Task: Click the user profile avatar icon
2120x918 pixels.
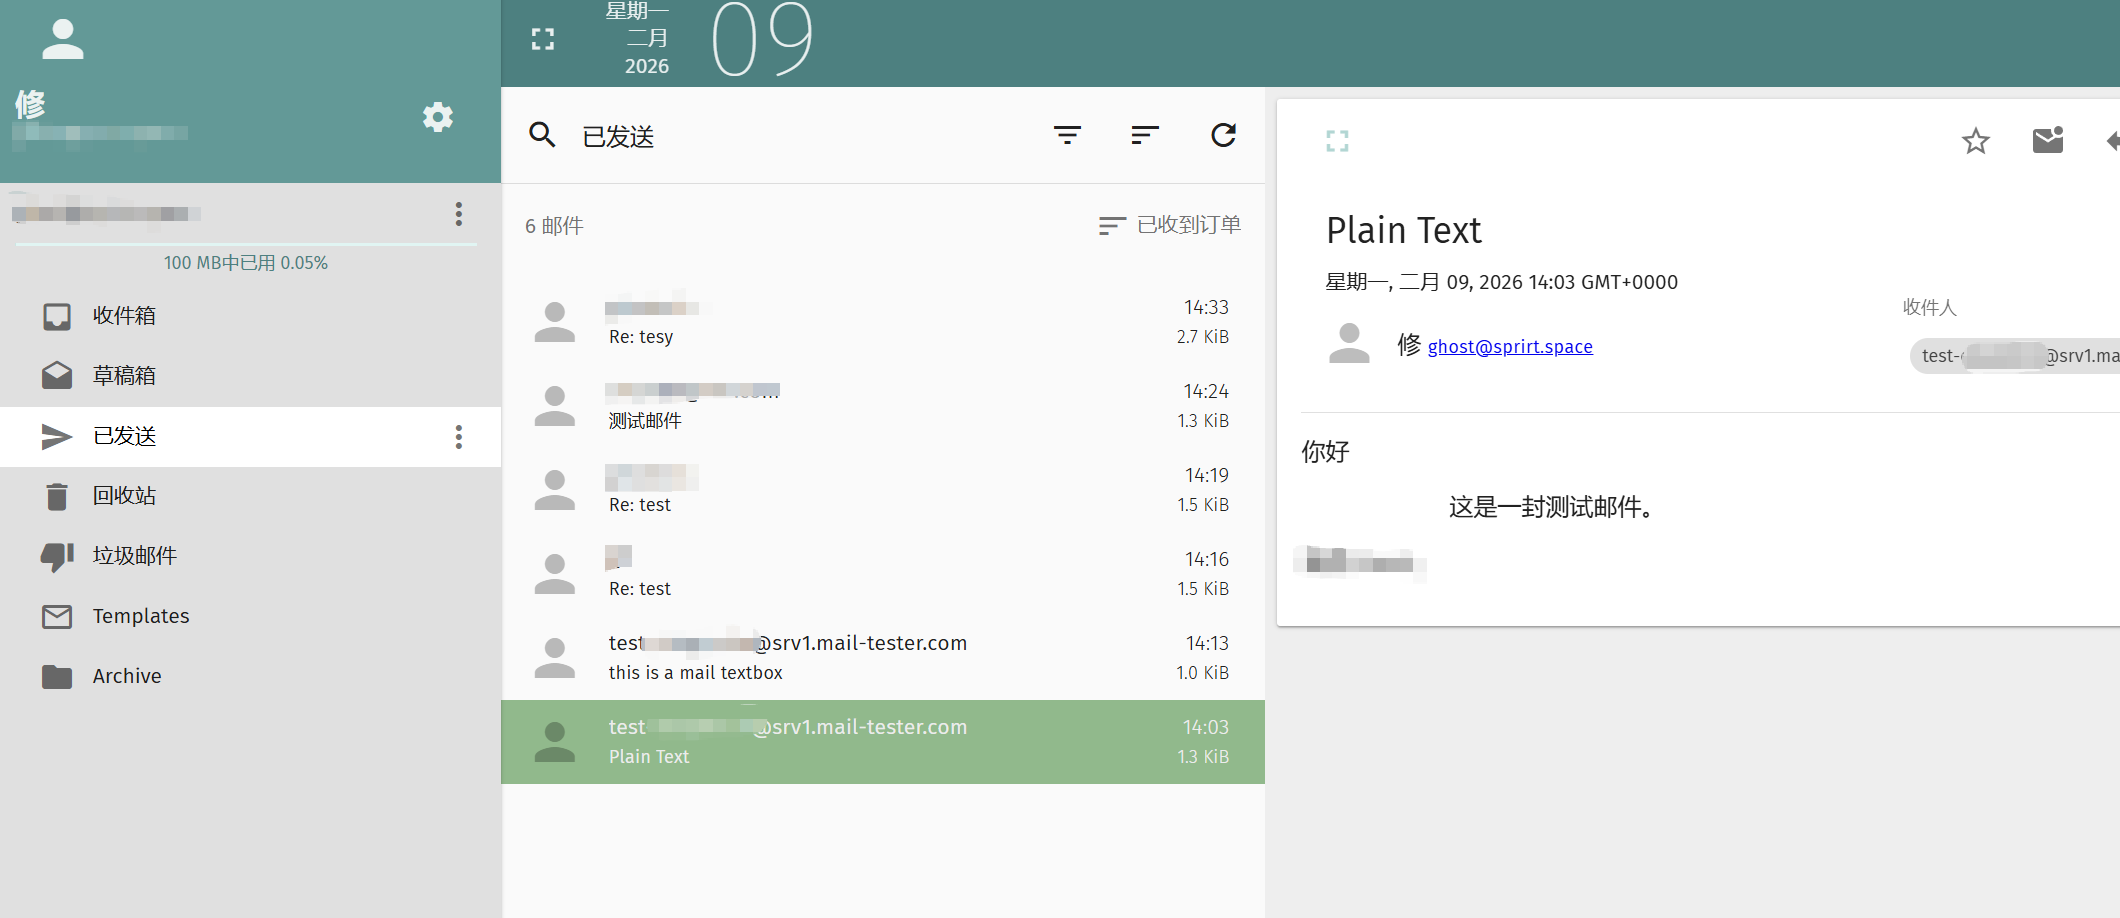Action: point(63,40)
